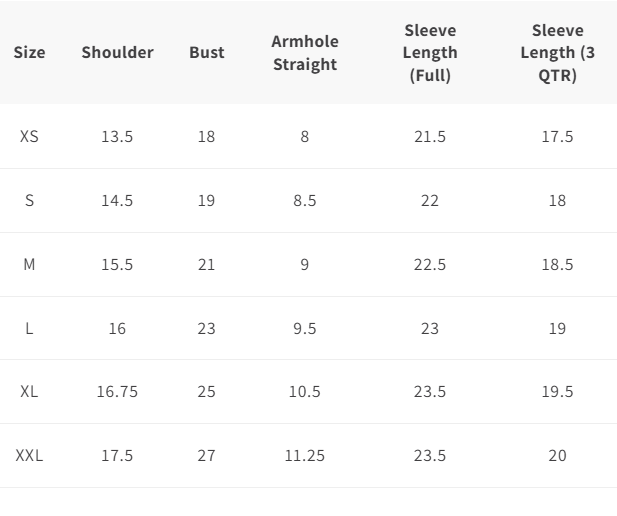Click the S size row label
This screenshot has width=617, height=516.
29,201
